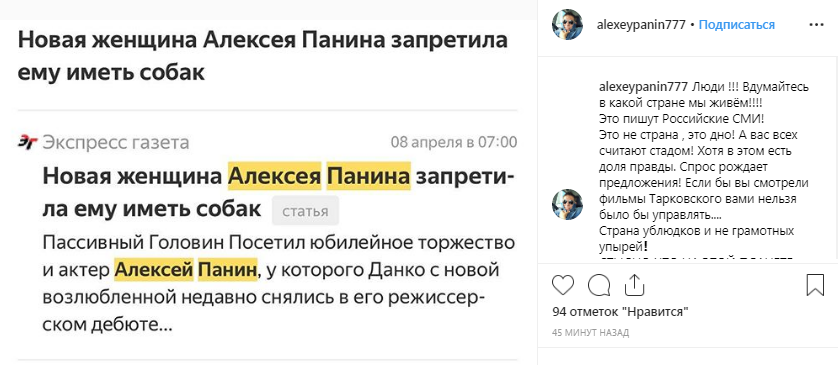Open the article date 08 апреля в 07:00
The width and height of the screenshot is (838, 365).
pyautogui.click(x=454, y=142)
